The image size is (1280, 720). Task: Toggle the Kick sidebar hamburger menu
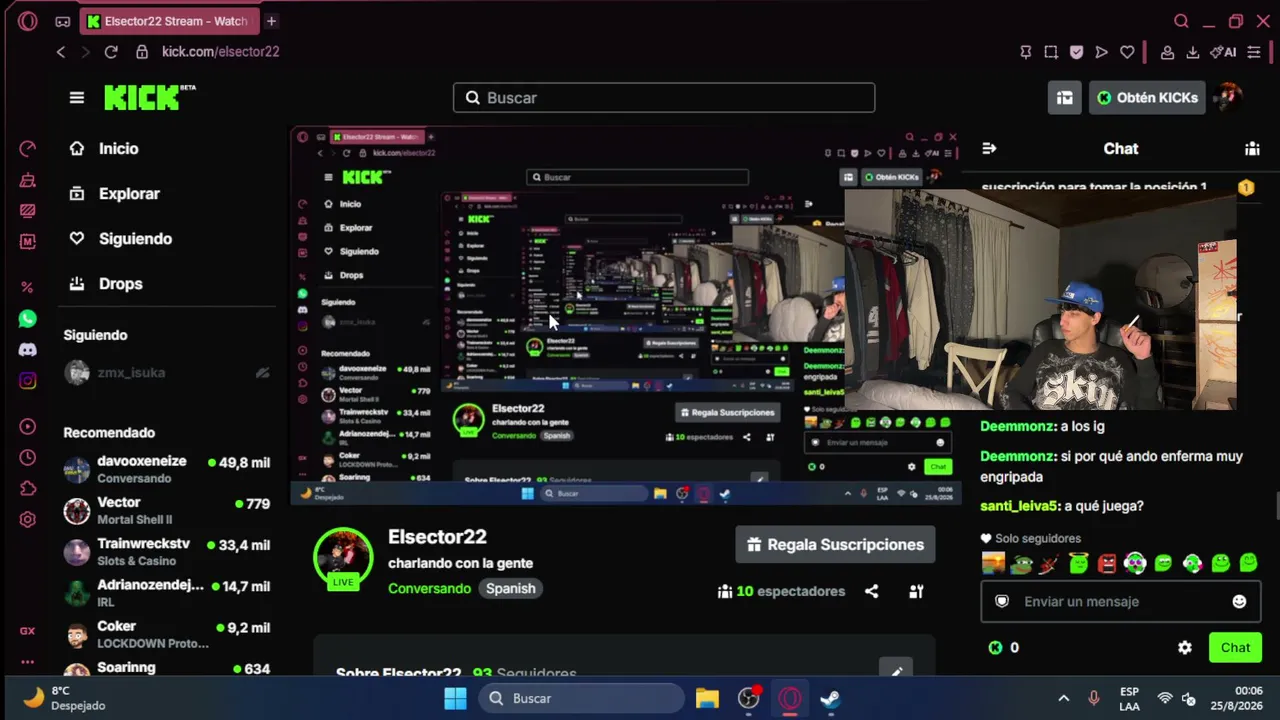click(77, 98)
